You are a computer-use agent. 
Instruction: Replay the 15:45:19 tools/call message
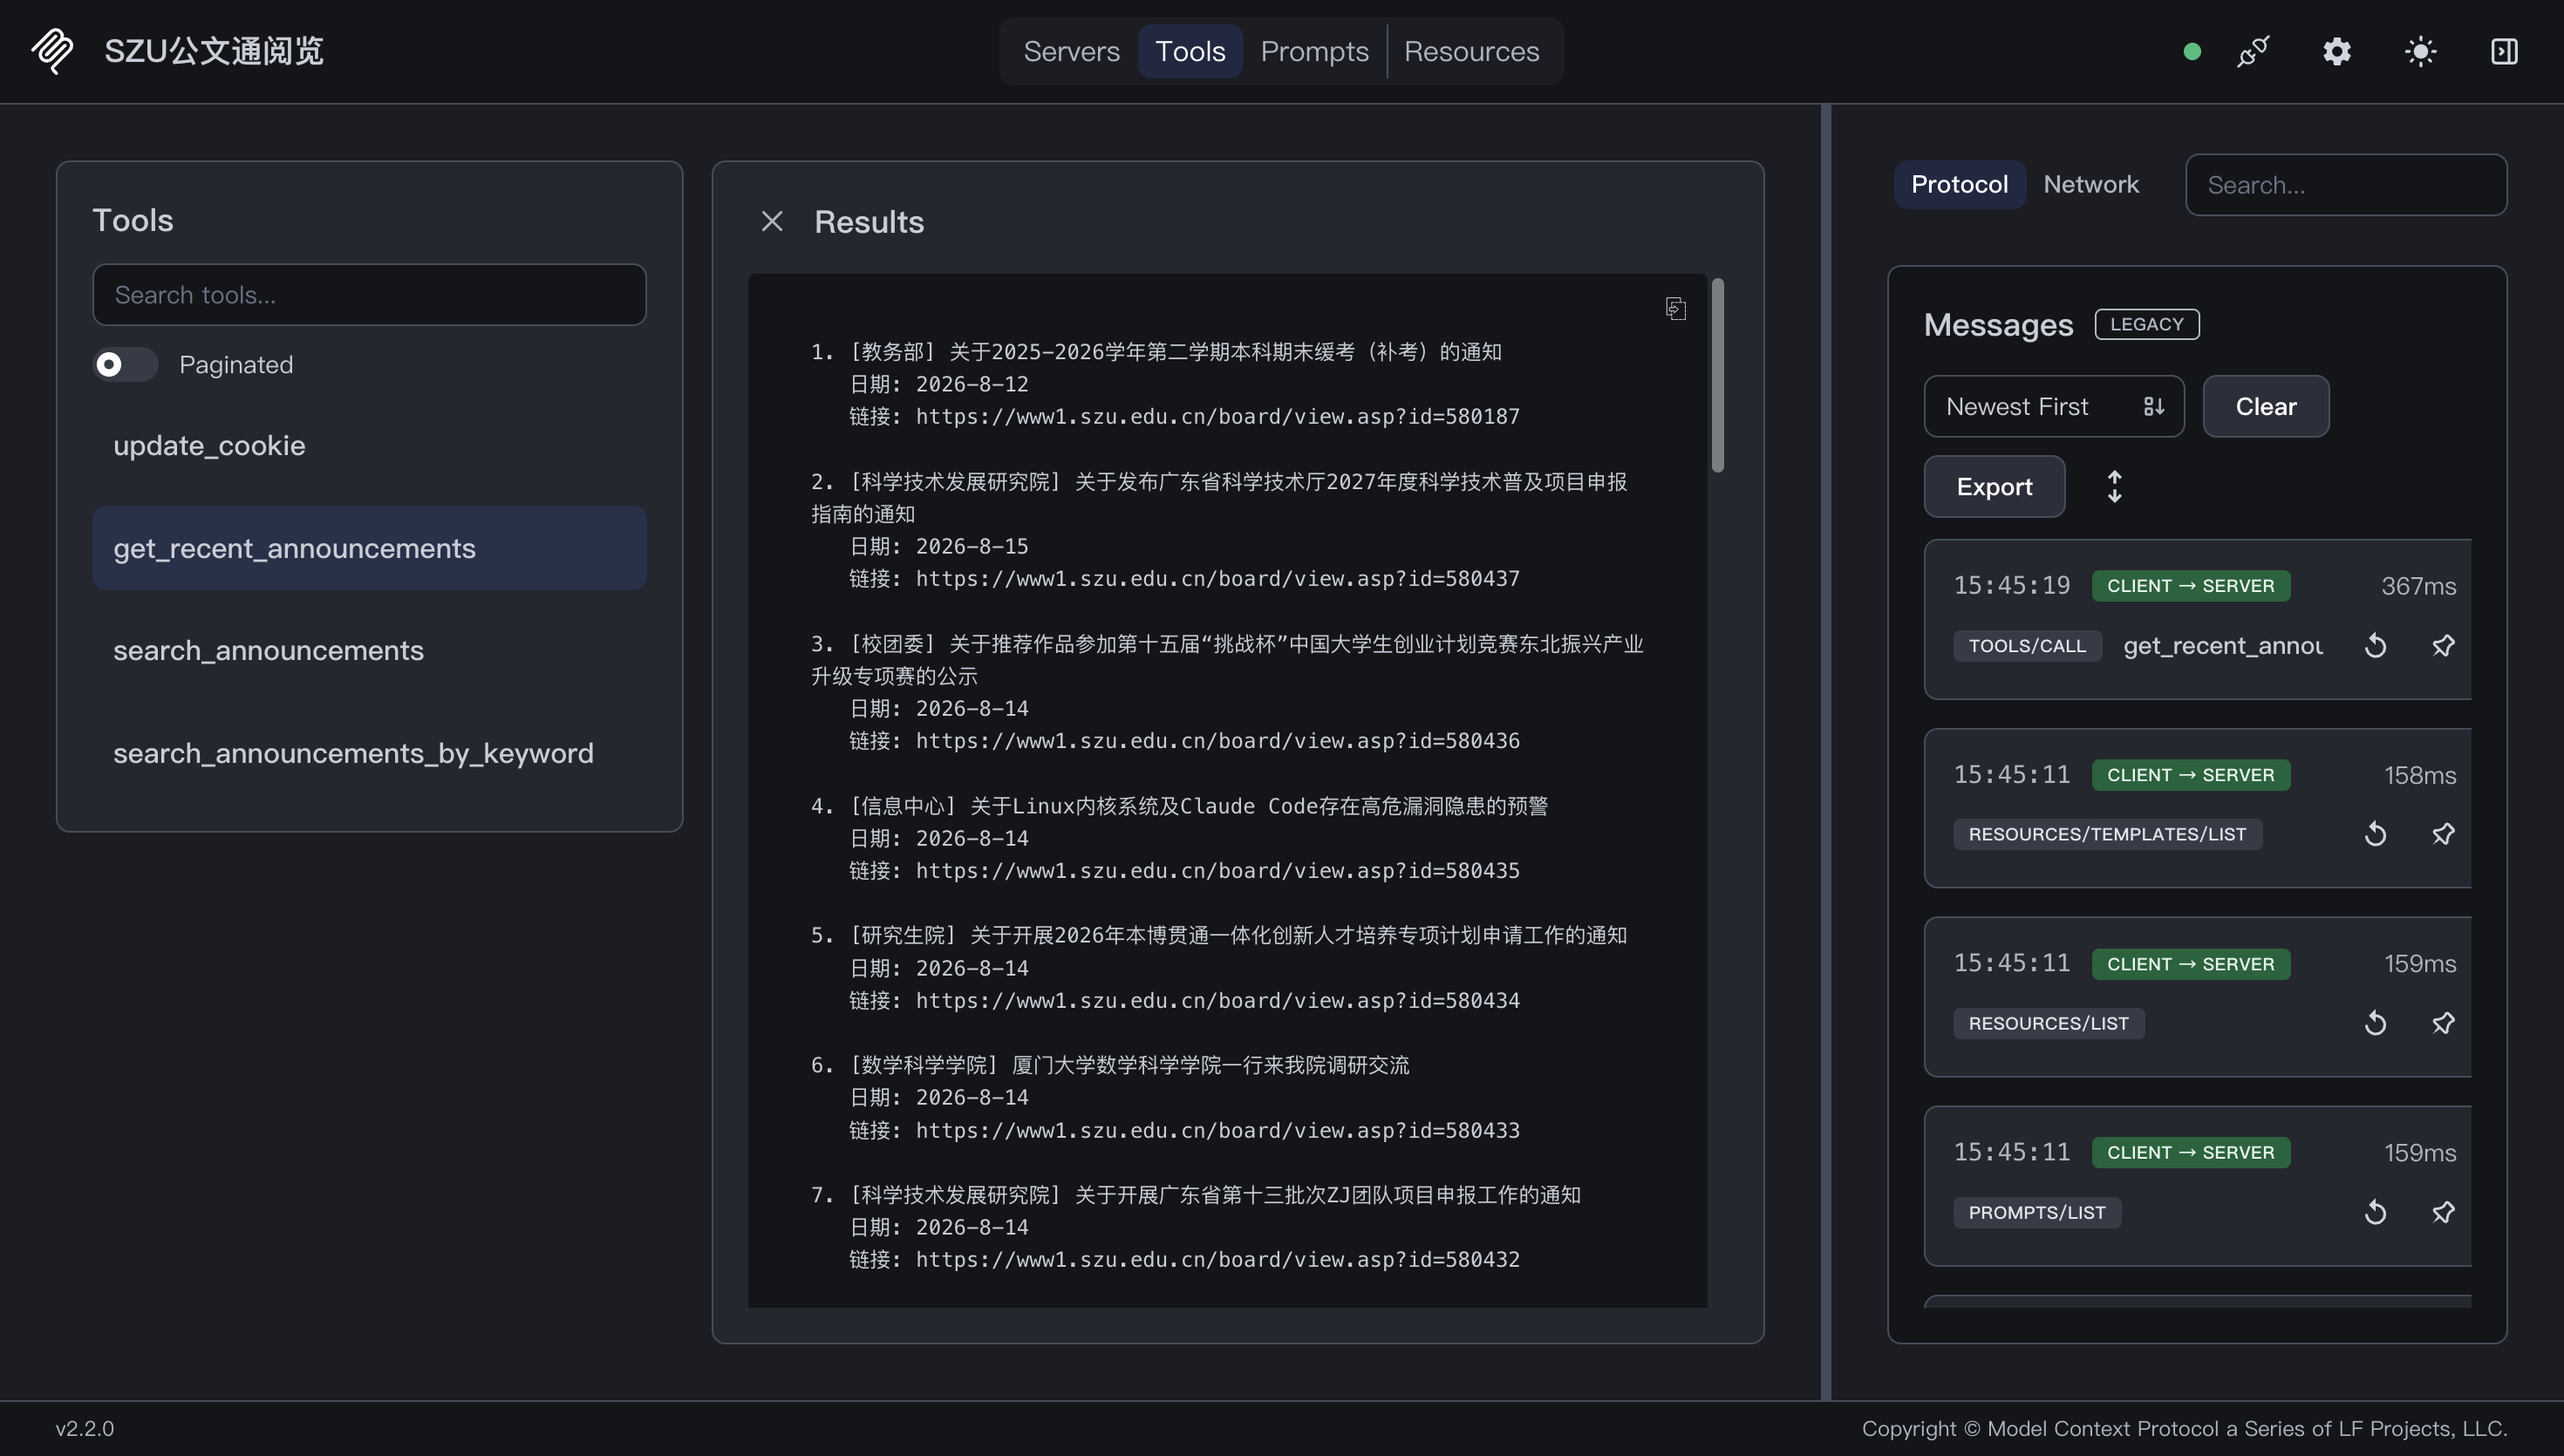pyautogui.click(x=2375, y=646)
